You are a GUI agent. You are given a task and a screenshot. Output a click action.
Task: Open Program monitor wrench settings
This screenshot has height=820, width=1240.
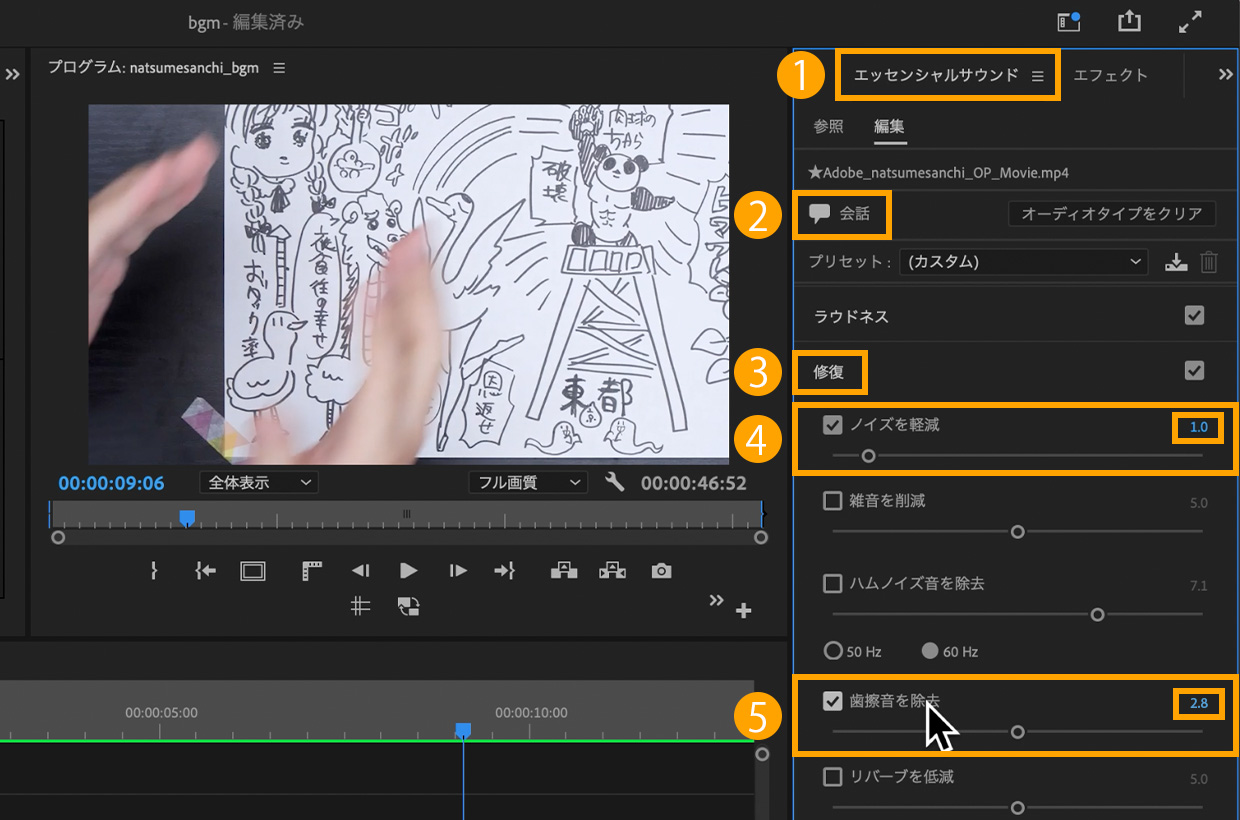pyautogui.click(x=615, y=482)
